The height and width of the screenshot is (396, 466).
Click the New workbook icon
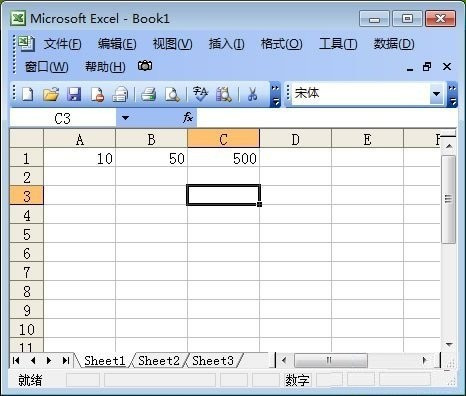tap(27, 95)
